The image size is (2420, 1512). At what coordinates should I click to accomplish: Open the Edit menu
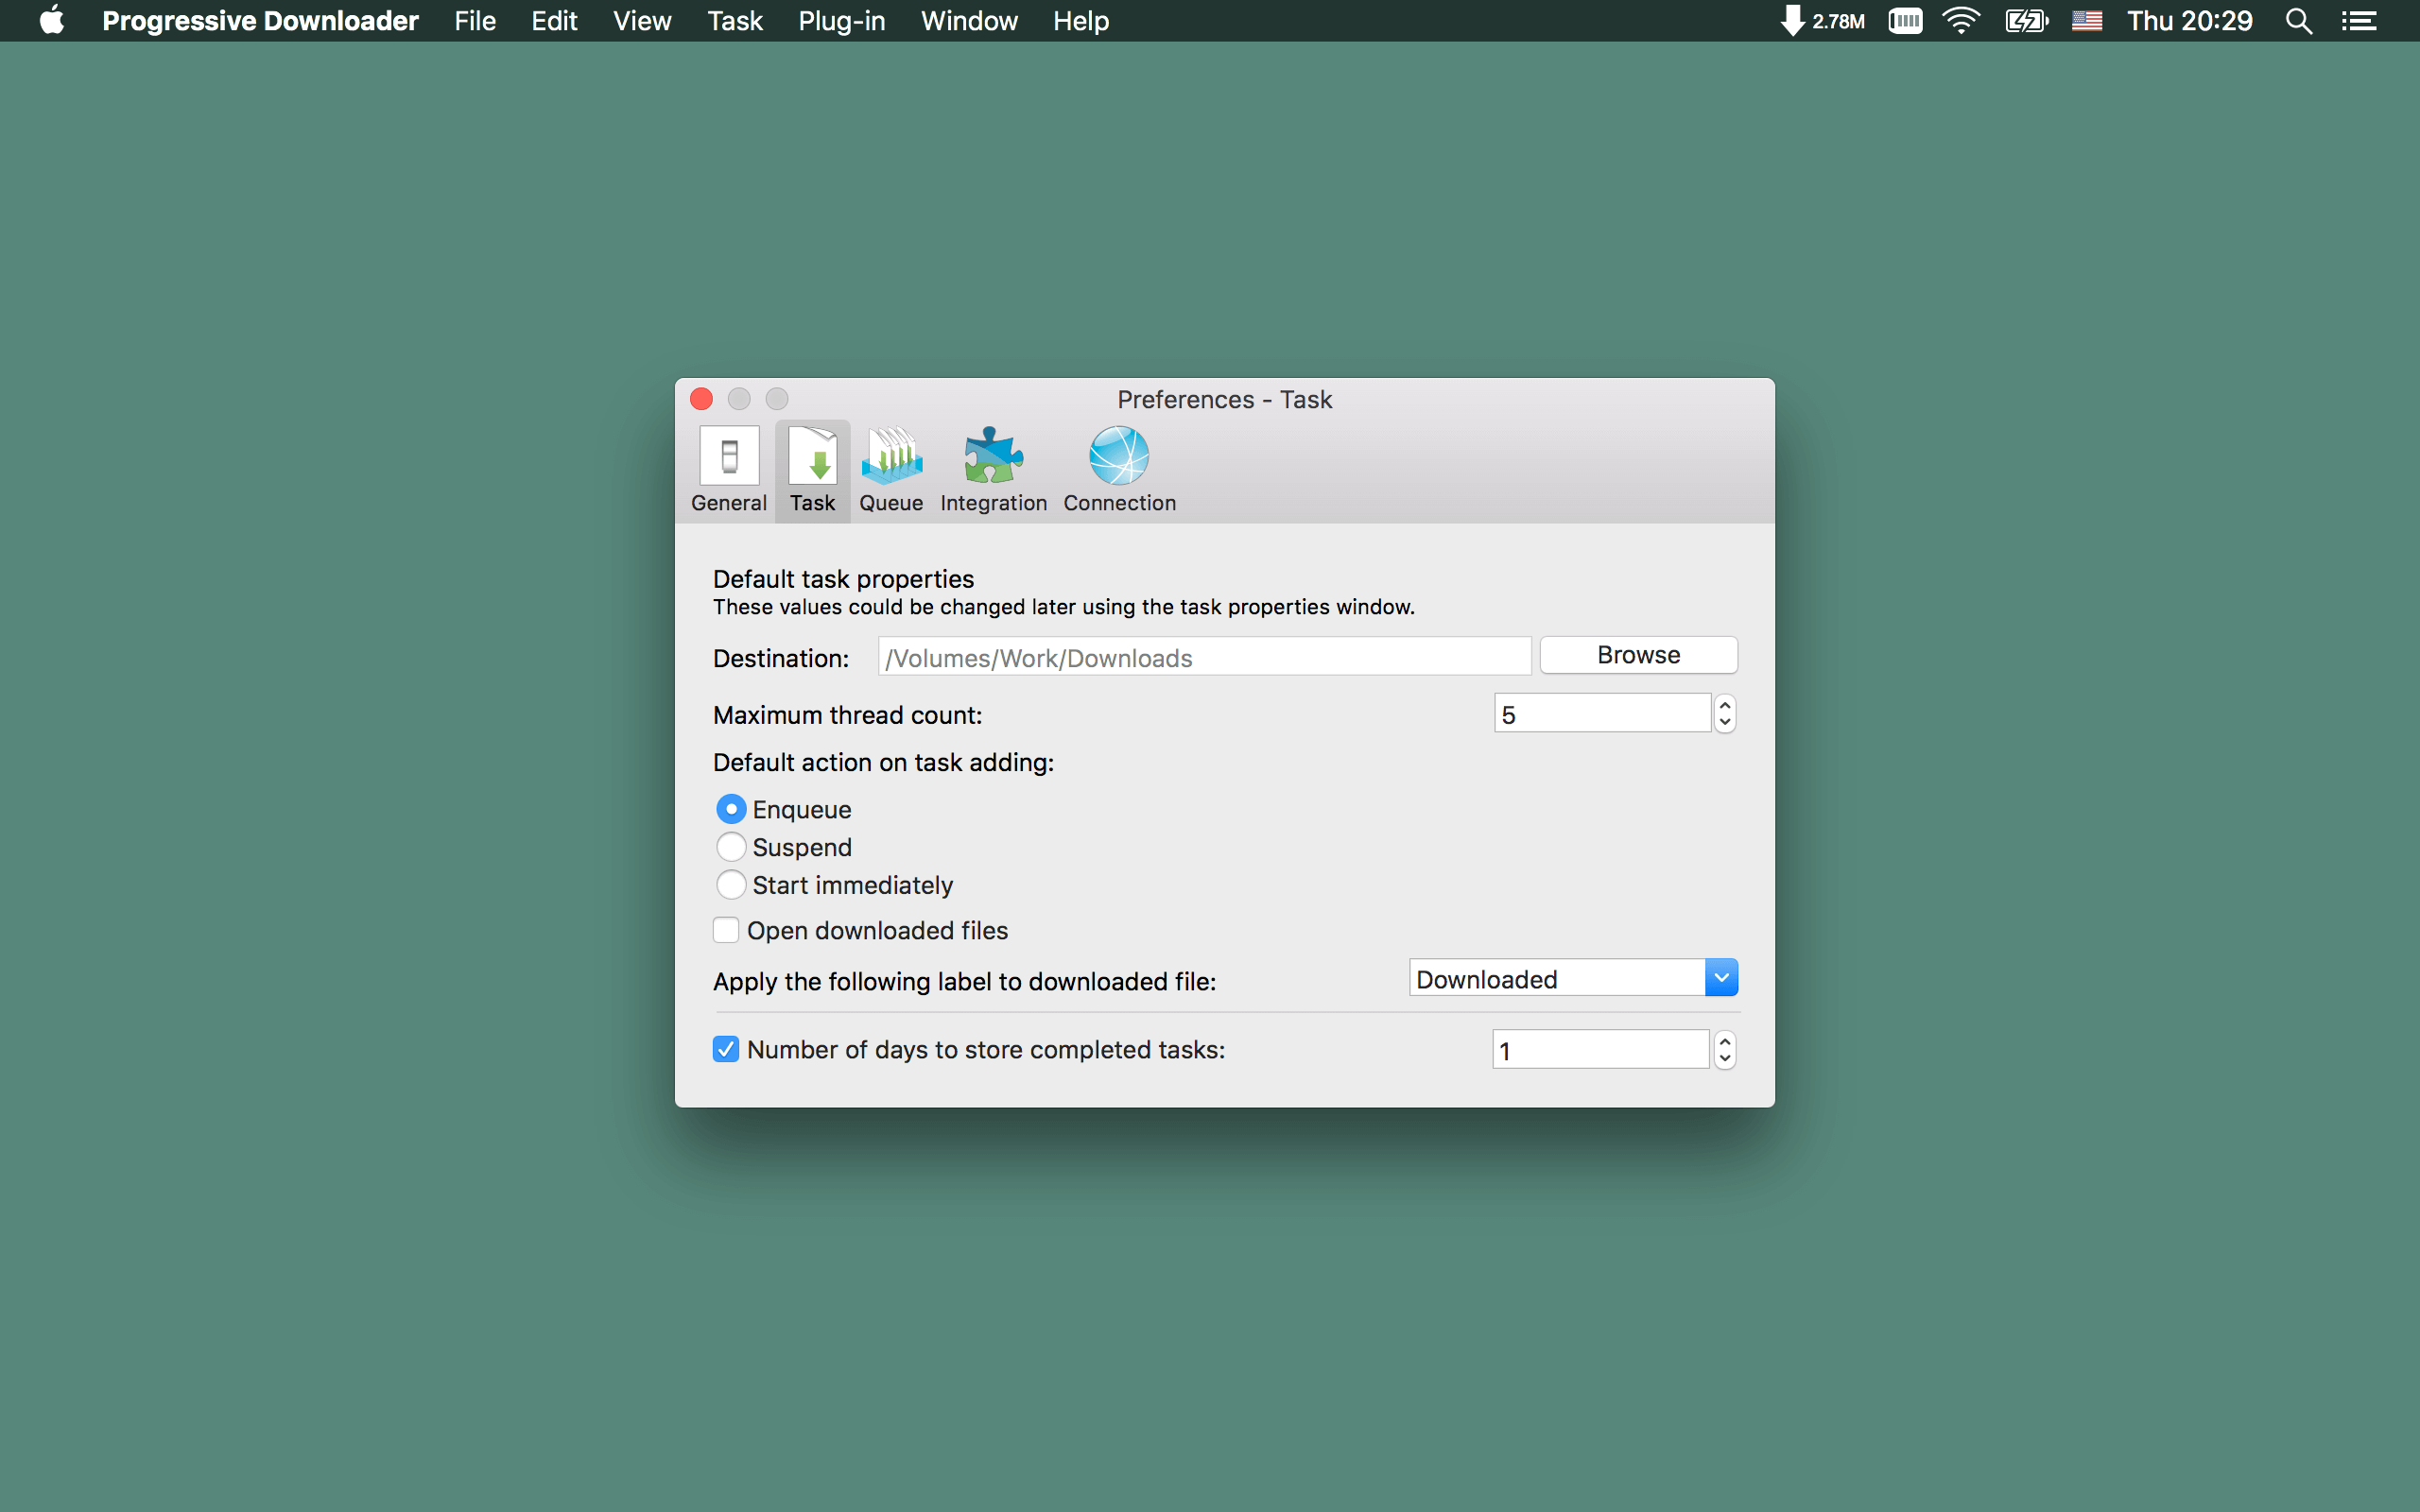tap(554, 21)
